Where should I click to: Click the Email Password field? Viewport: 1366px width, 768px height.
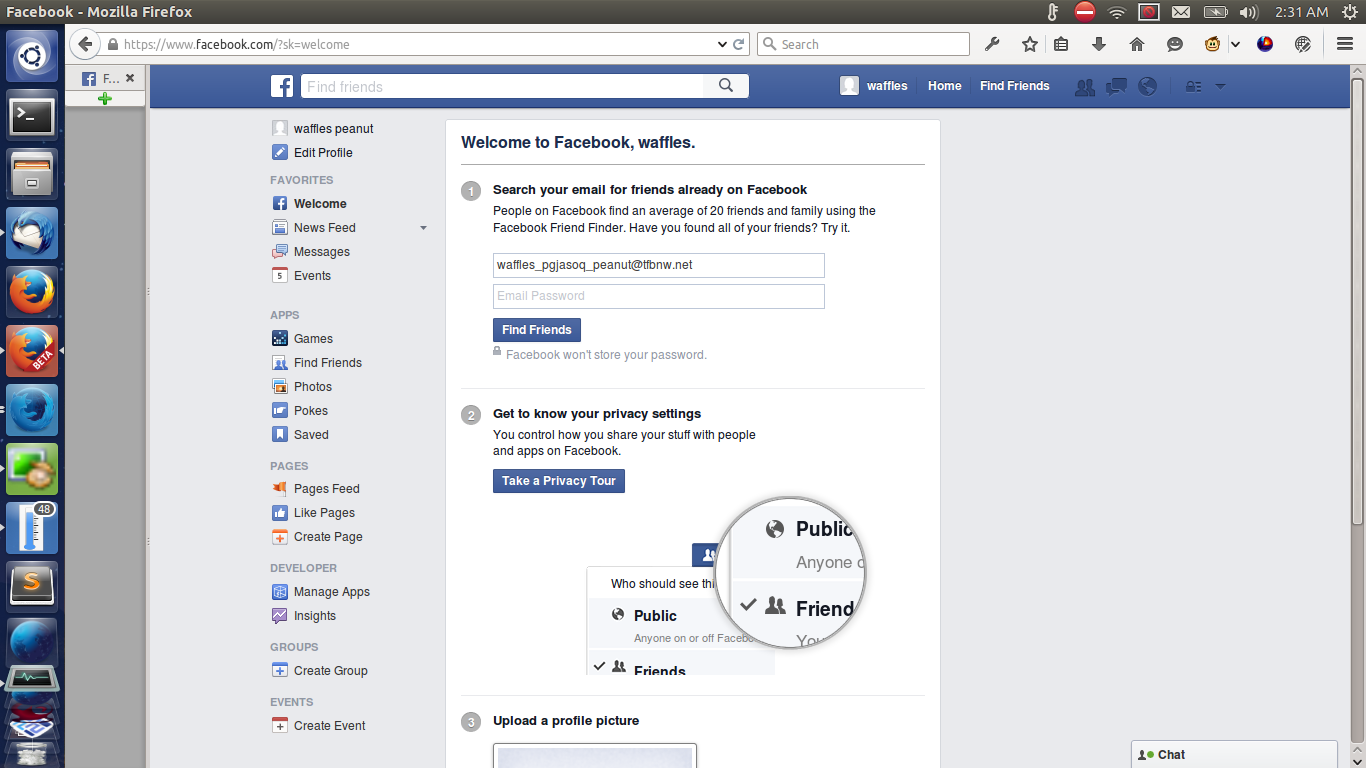[x=659, y=296]
